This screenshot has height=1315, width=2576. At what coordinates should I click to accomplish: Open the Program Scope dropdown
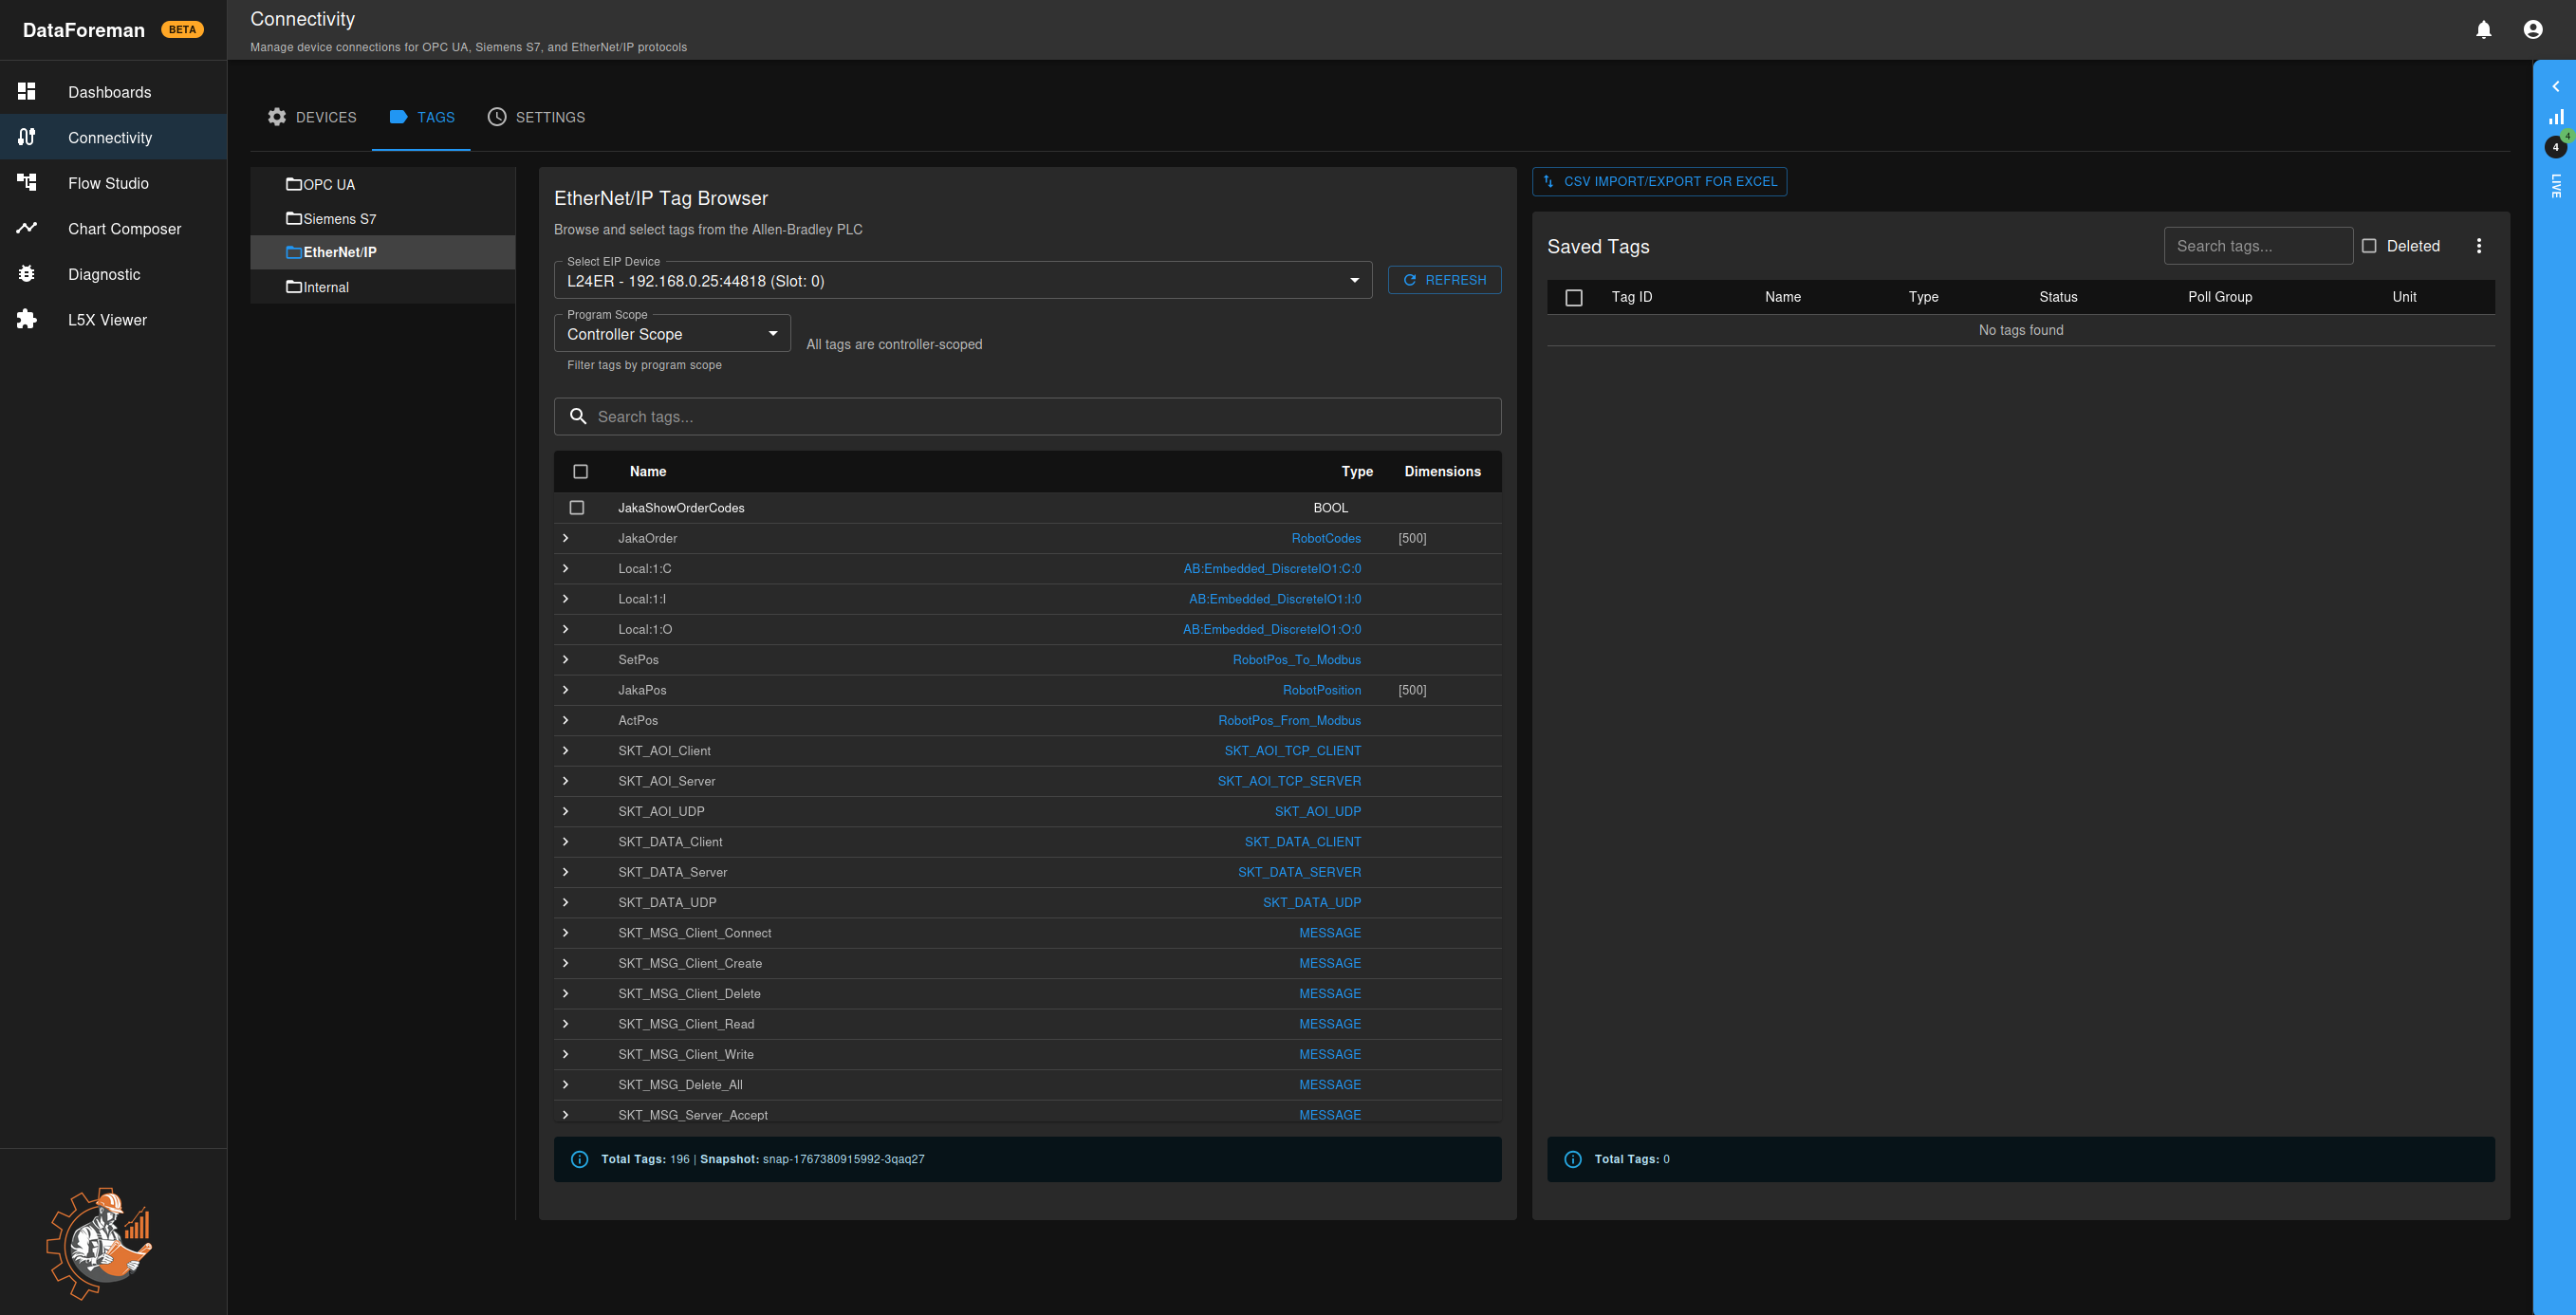point(672,334)
